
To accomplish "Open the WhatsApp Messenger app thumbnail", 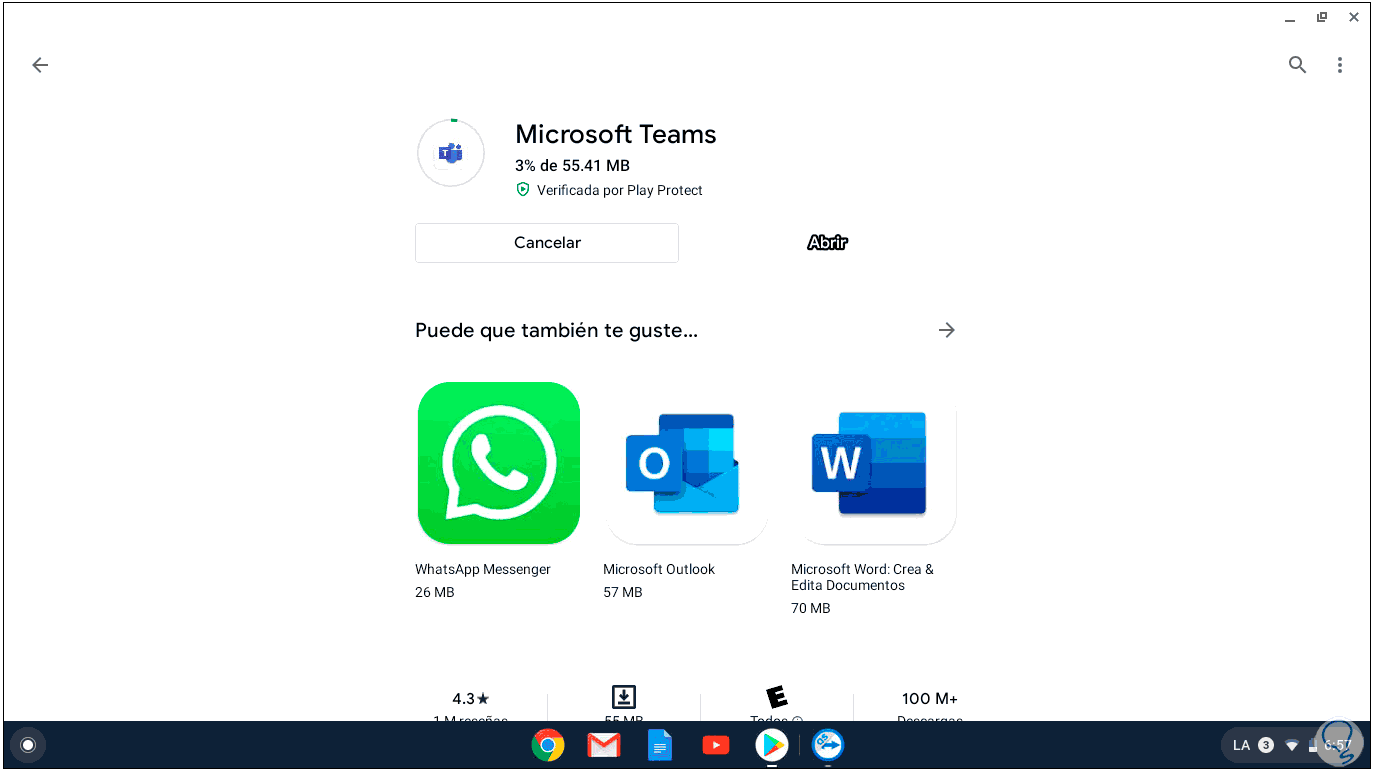I will 498,463.
